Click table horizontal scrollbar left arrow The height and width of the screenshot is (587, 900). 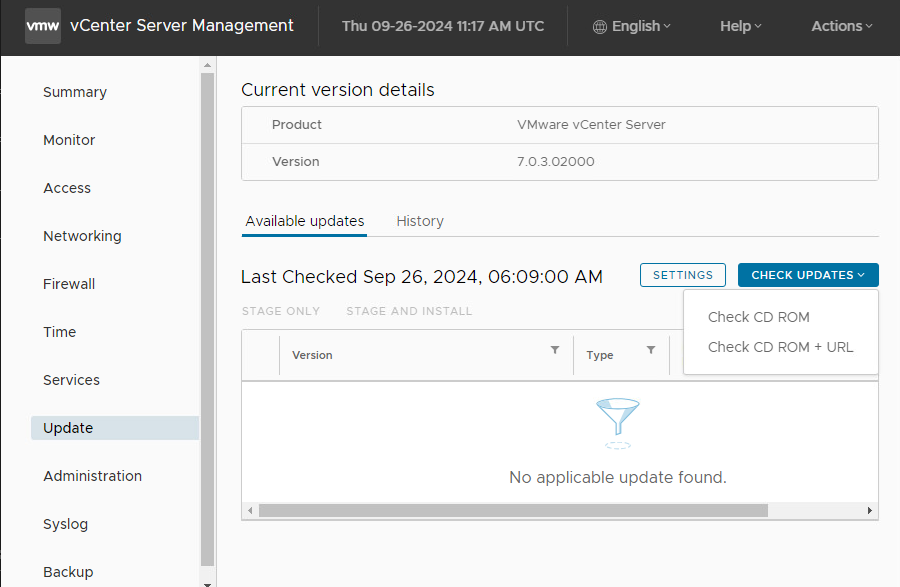click(x=250, y=511)
